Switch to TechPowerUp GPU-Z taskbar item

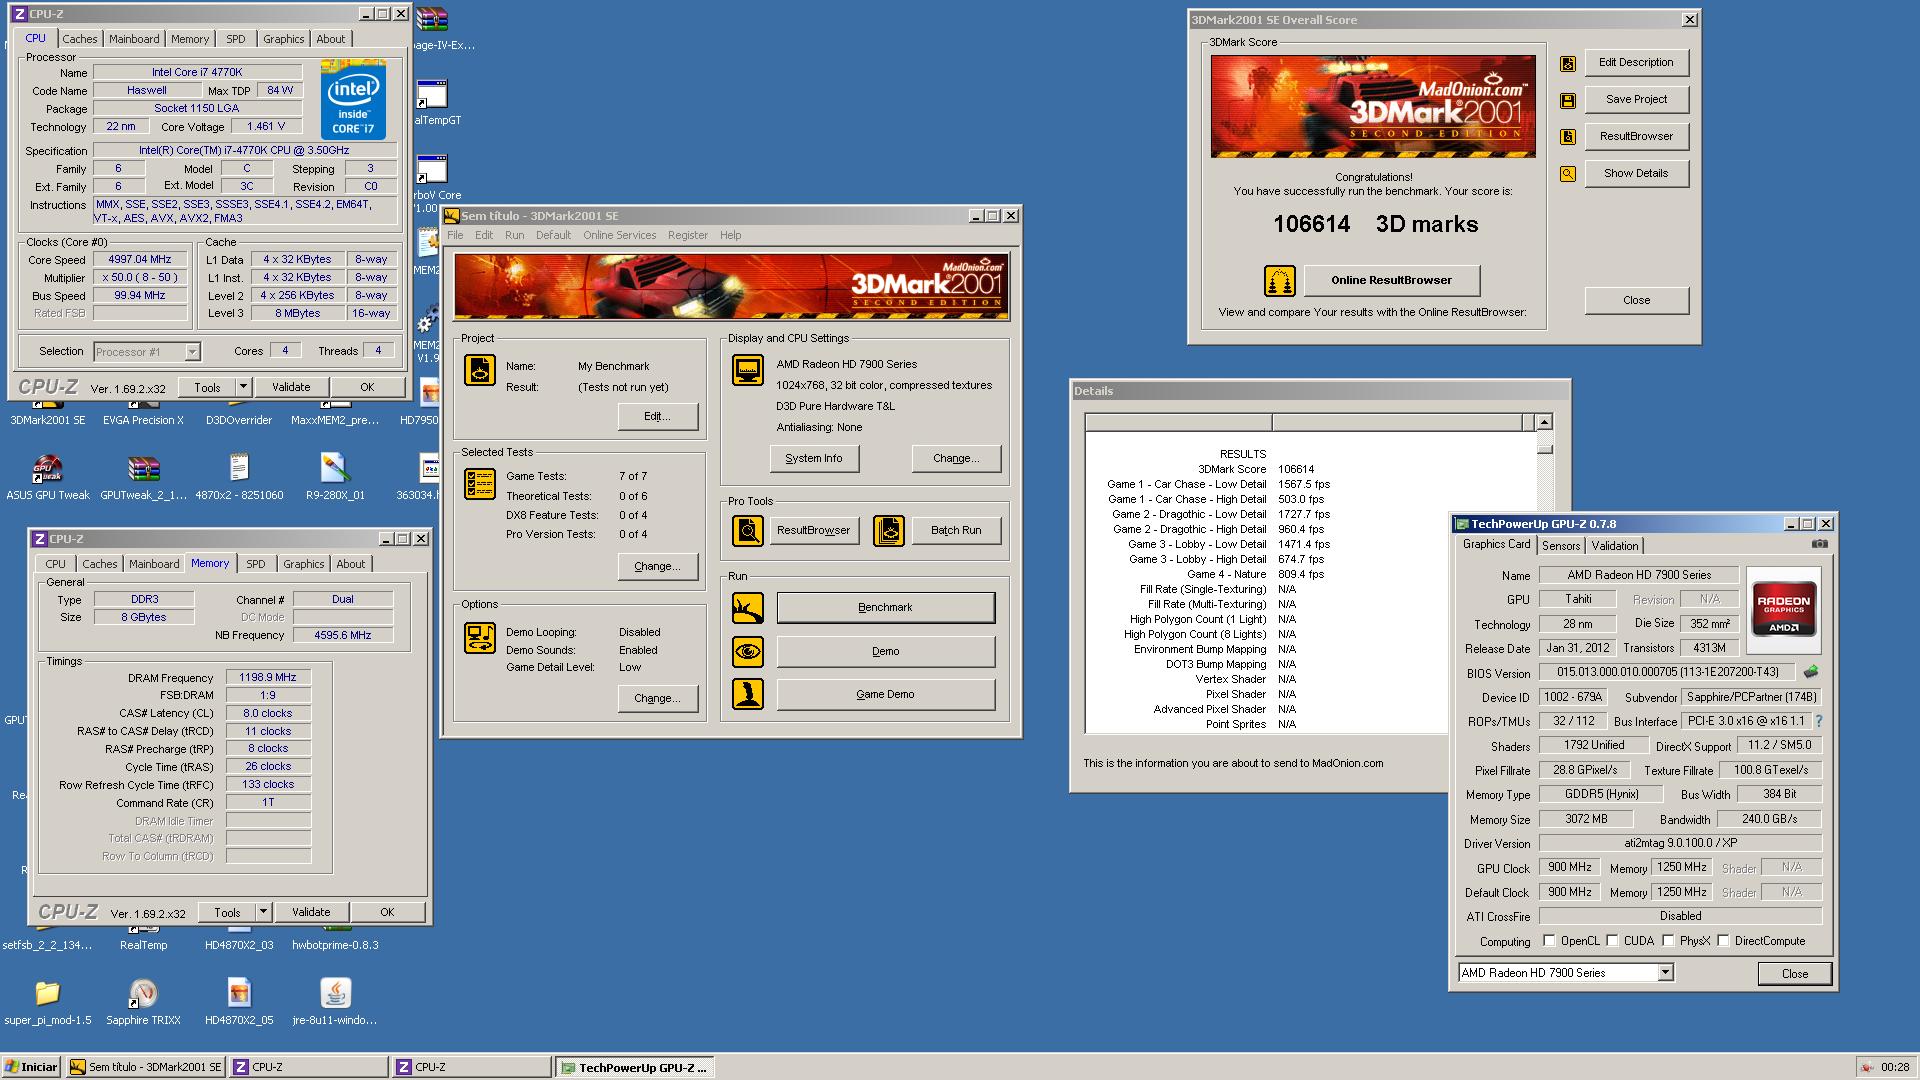pos(634,1067)
